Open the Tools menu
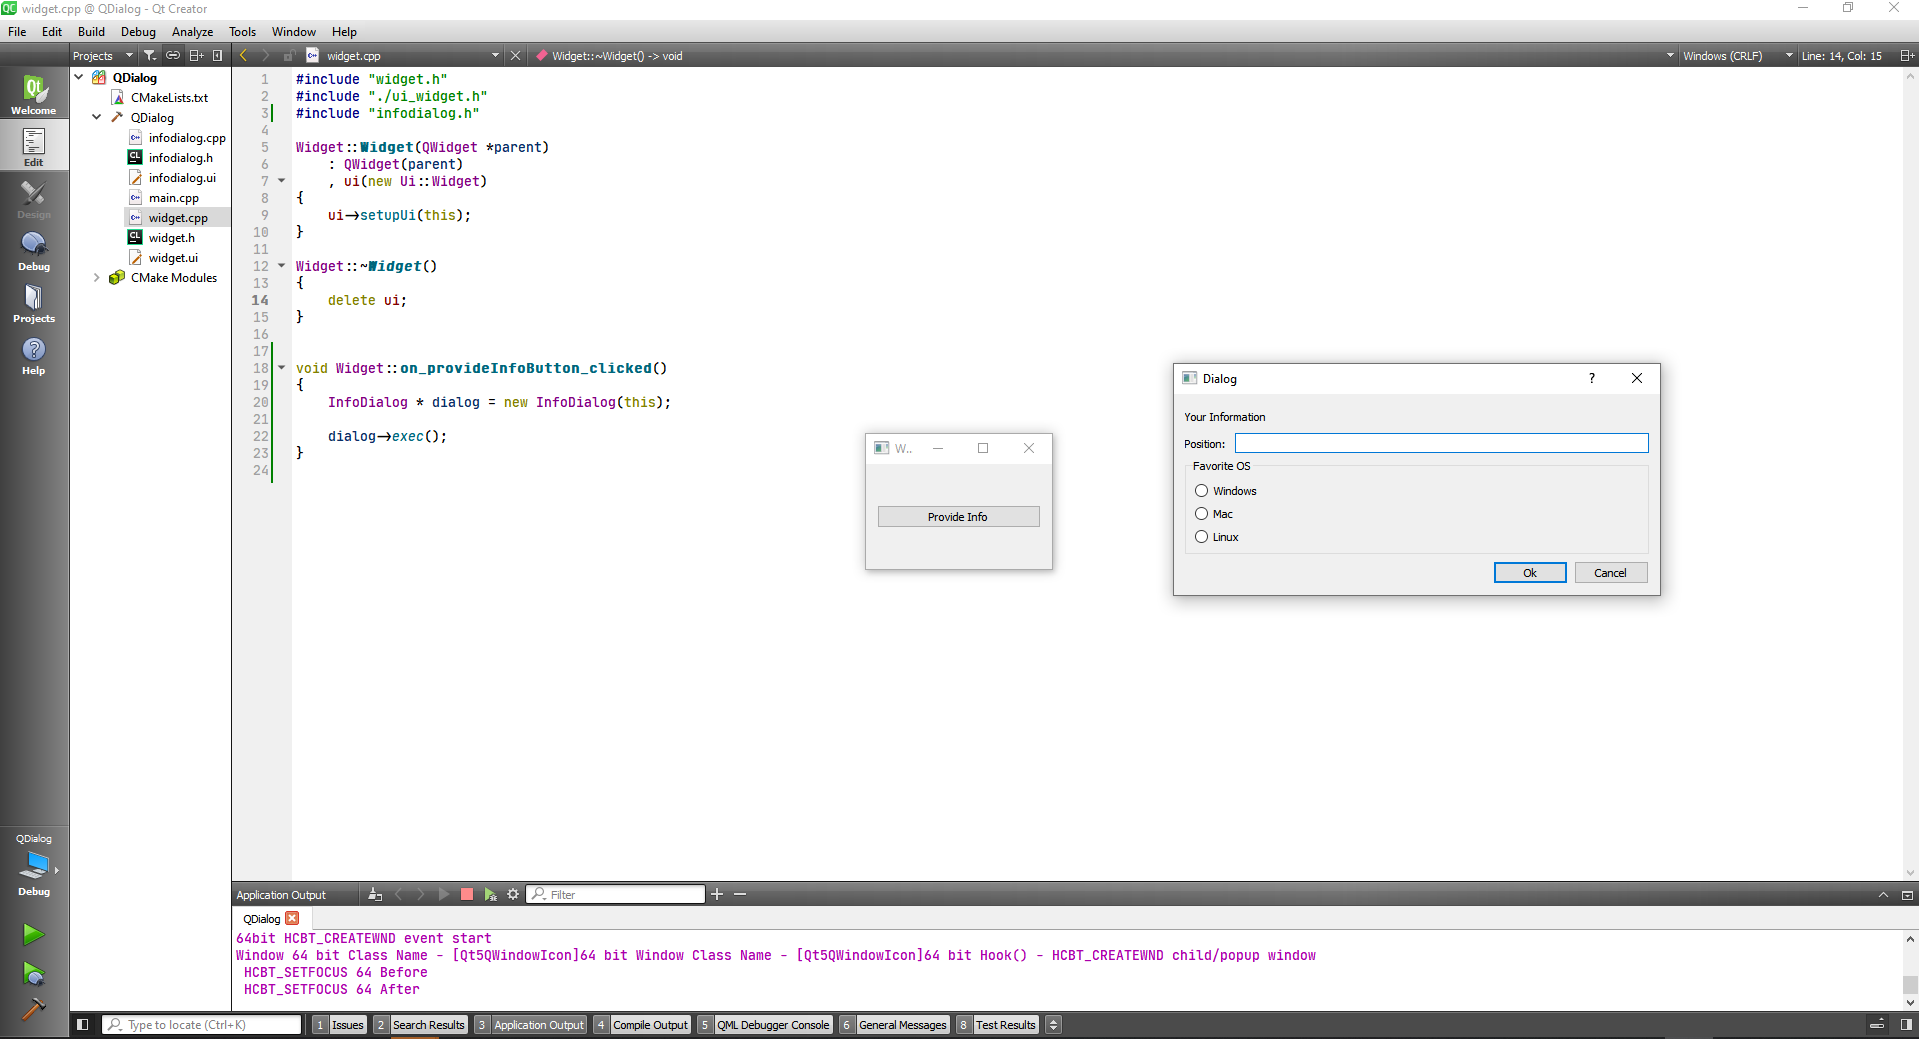Viewport: 1919px width, 1039px height. pyautogui.click(x=242, y=31)
